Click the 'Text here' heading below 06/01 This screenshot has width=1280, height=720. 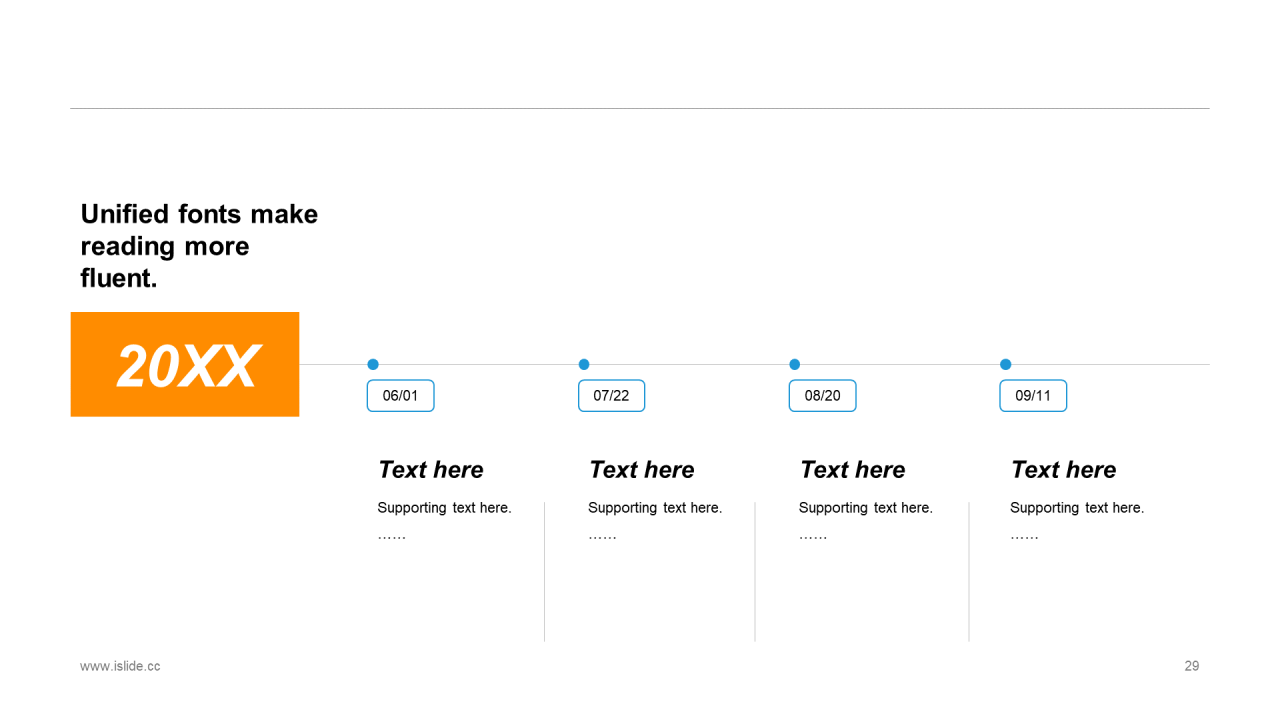point(431,470)
